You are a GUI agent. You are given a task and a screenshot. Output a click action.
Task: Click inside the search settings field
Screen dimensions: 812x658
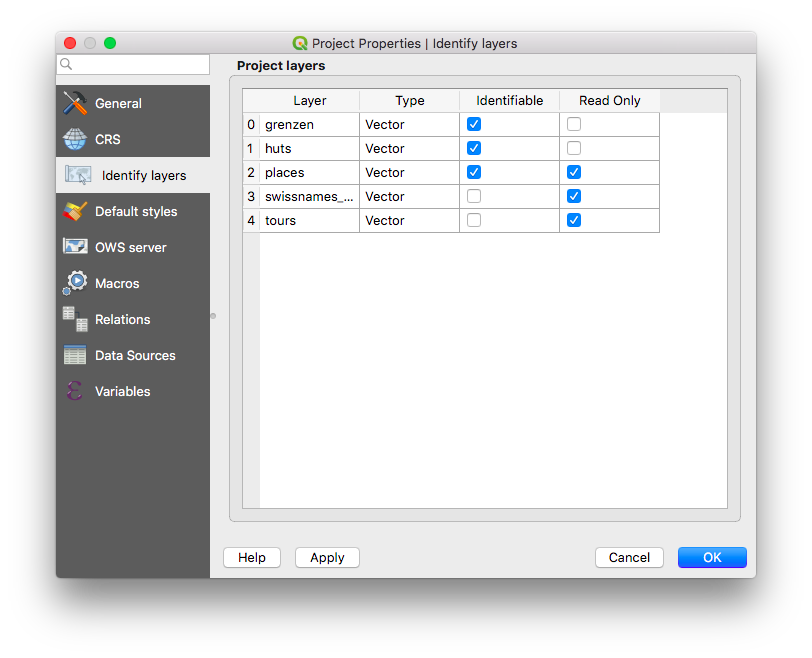[133, 63]
